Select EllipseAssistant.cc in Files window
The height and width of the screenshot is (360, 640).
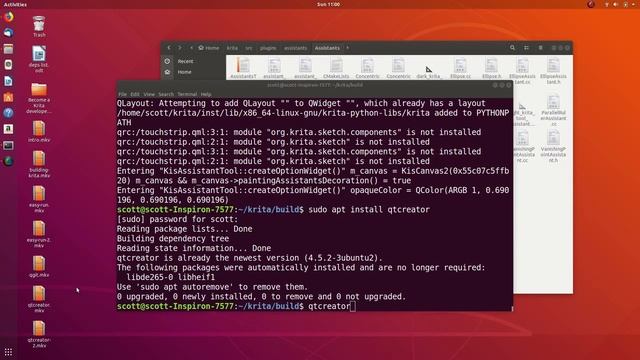click(522, 70)
